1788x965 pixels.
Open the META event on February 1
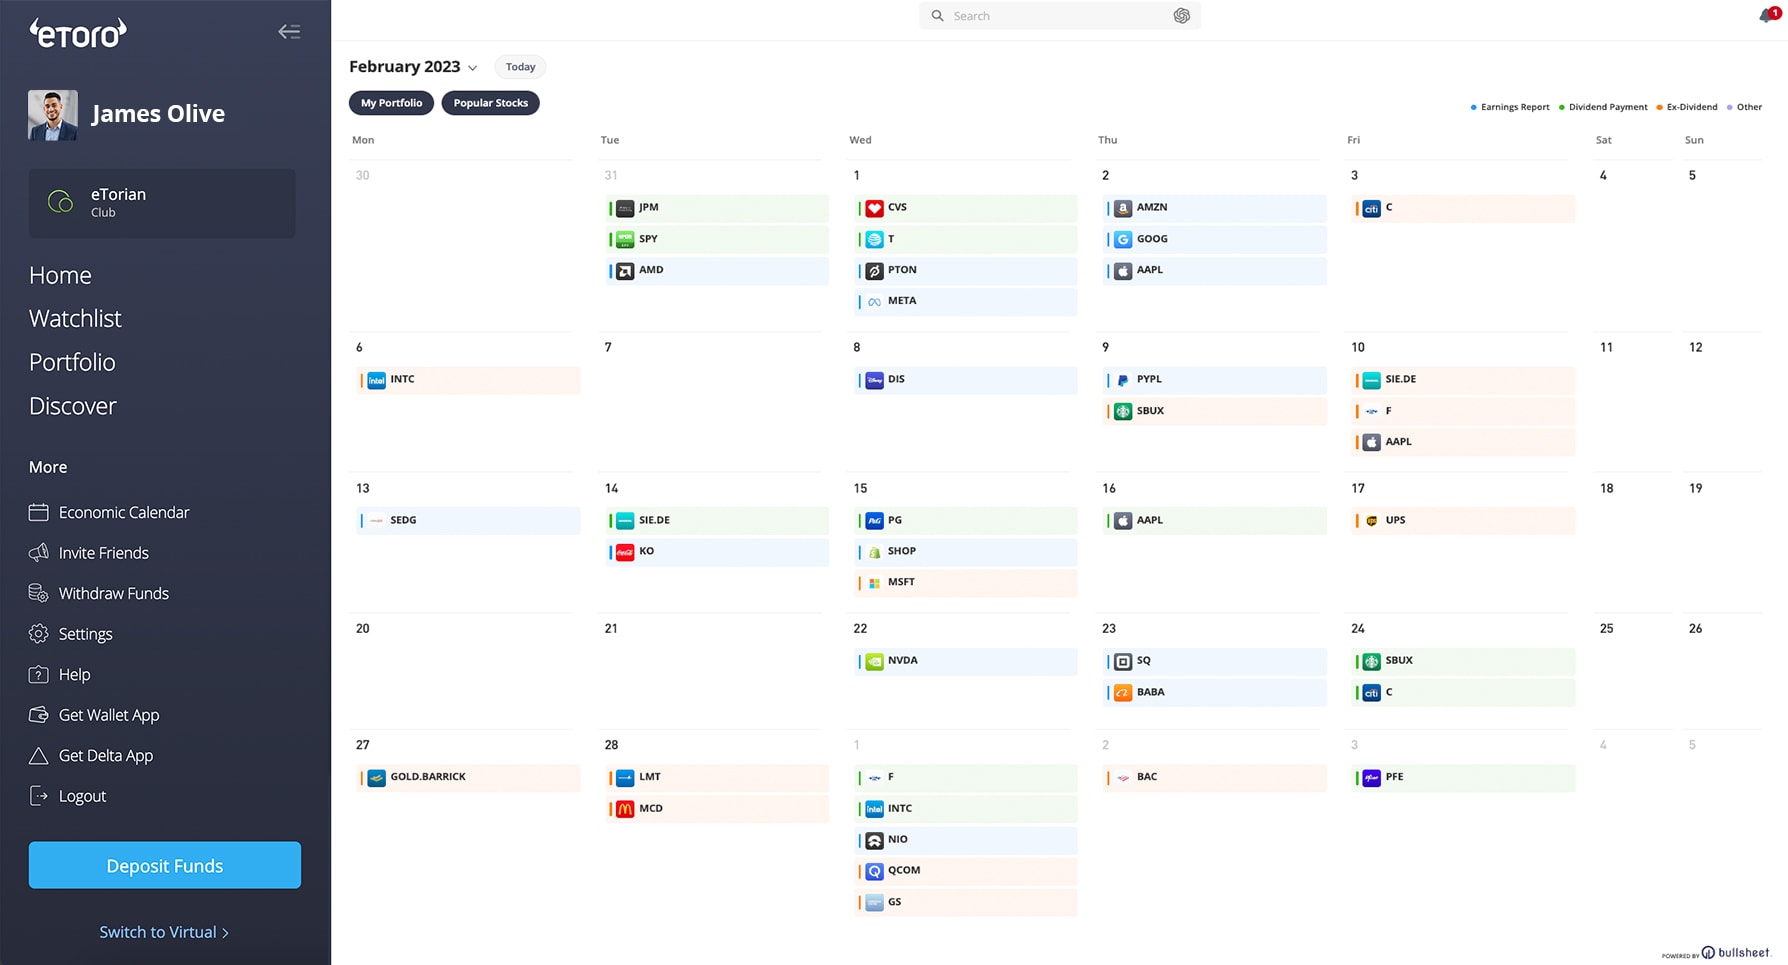[x=967, y=301]
